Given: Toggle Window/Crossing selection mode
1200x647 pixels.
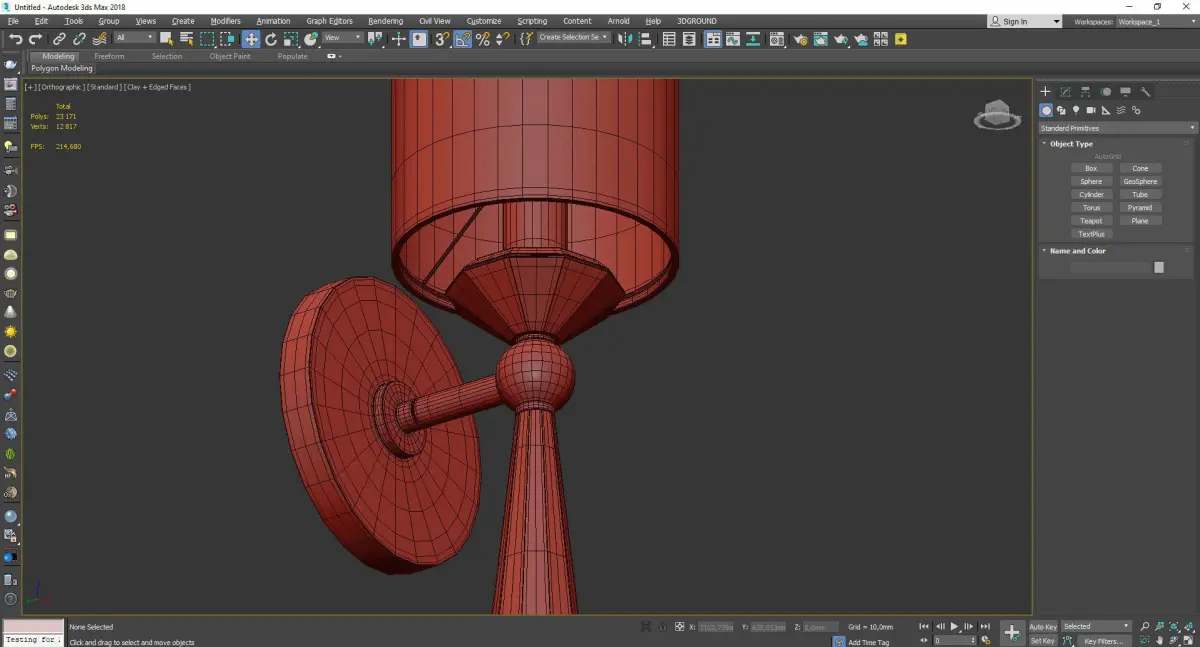Looking at the screenshot, I should (x=227, y=39).
